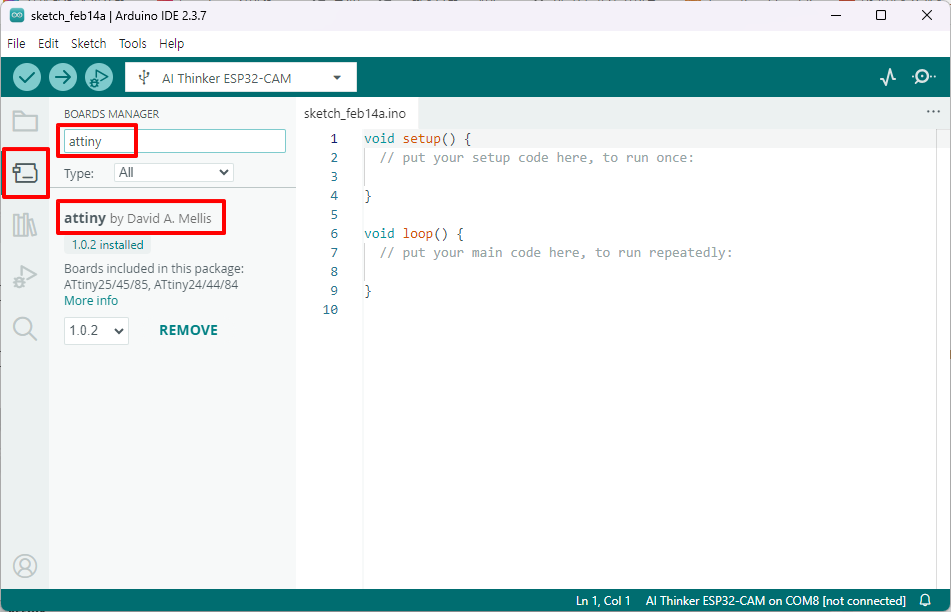Click the attiny by David A. Mellis title
This screenshot has height=612, width=951.
(x=138, y=218)
